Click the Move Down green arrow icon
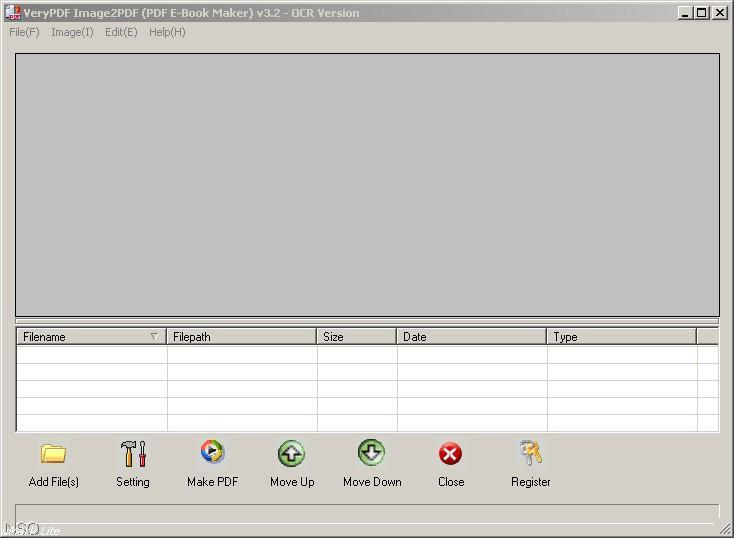Image resolution: width=734 pixels, height=538 pixels. pyautogui.click(x=371, y=452)
